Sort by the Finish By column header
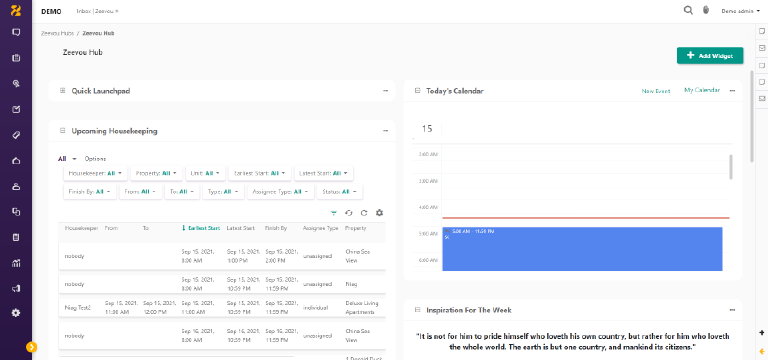Image resolution: width=768 pixels, height=360 pixels. [x=276, y=228]
